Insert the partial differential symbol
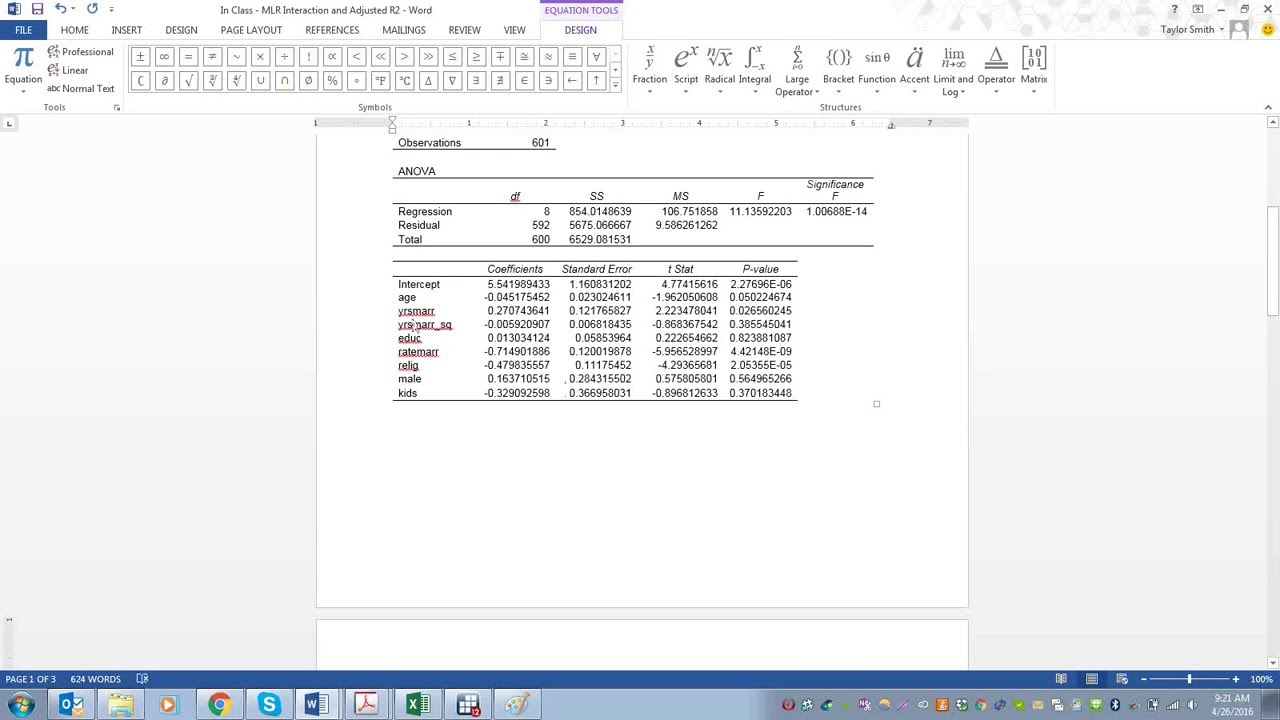Viewport: 1280px width, 720px height. (164, 81)
